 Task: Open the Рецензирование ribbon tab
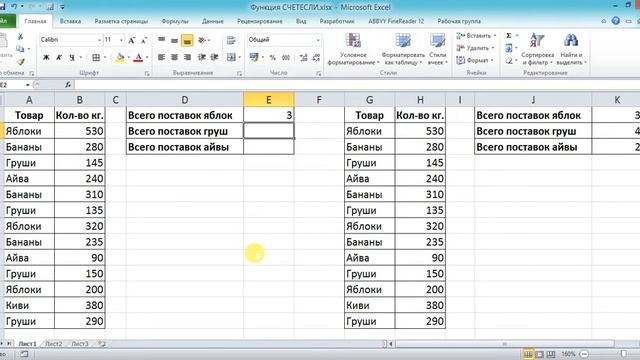260,21
